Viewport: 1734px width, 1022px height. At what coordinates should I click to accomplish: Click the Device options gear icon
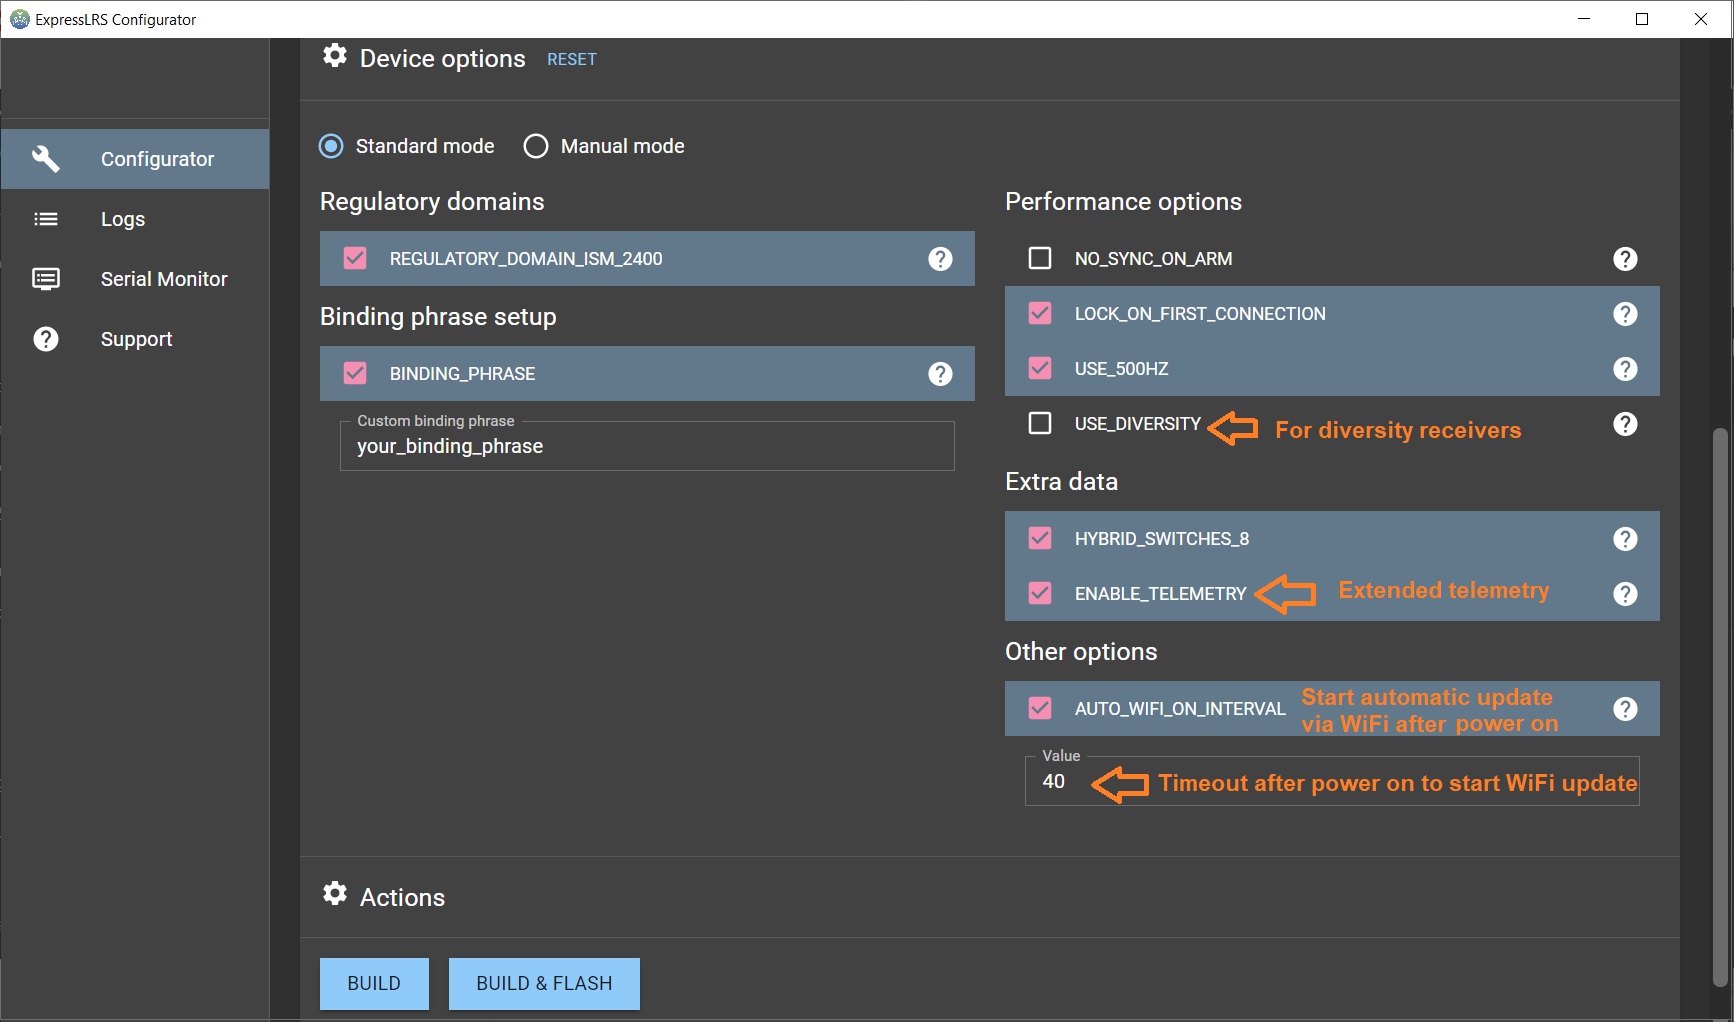pos(335,56)
